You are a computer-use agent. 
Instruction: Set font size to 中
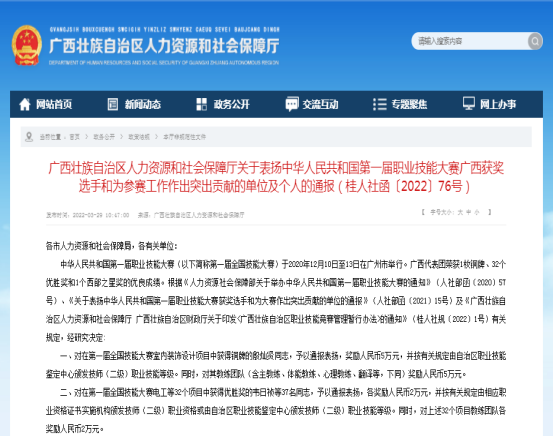tap(468, 212)
